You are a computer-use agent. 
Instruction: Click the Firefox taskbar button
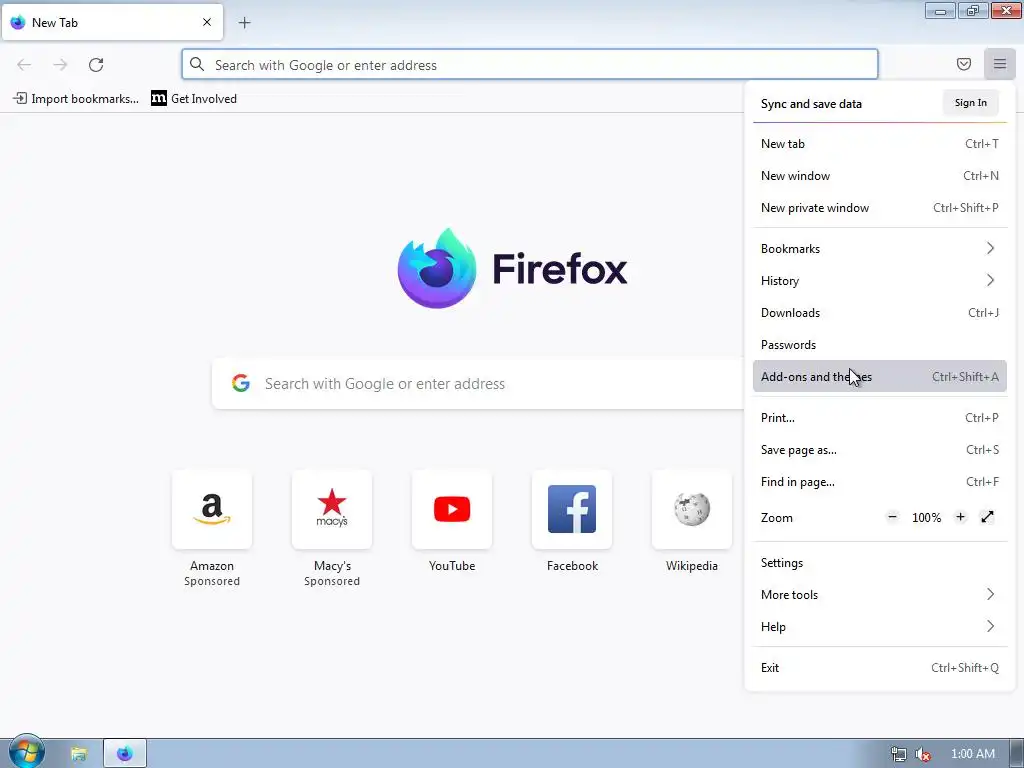point(125,754)
